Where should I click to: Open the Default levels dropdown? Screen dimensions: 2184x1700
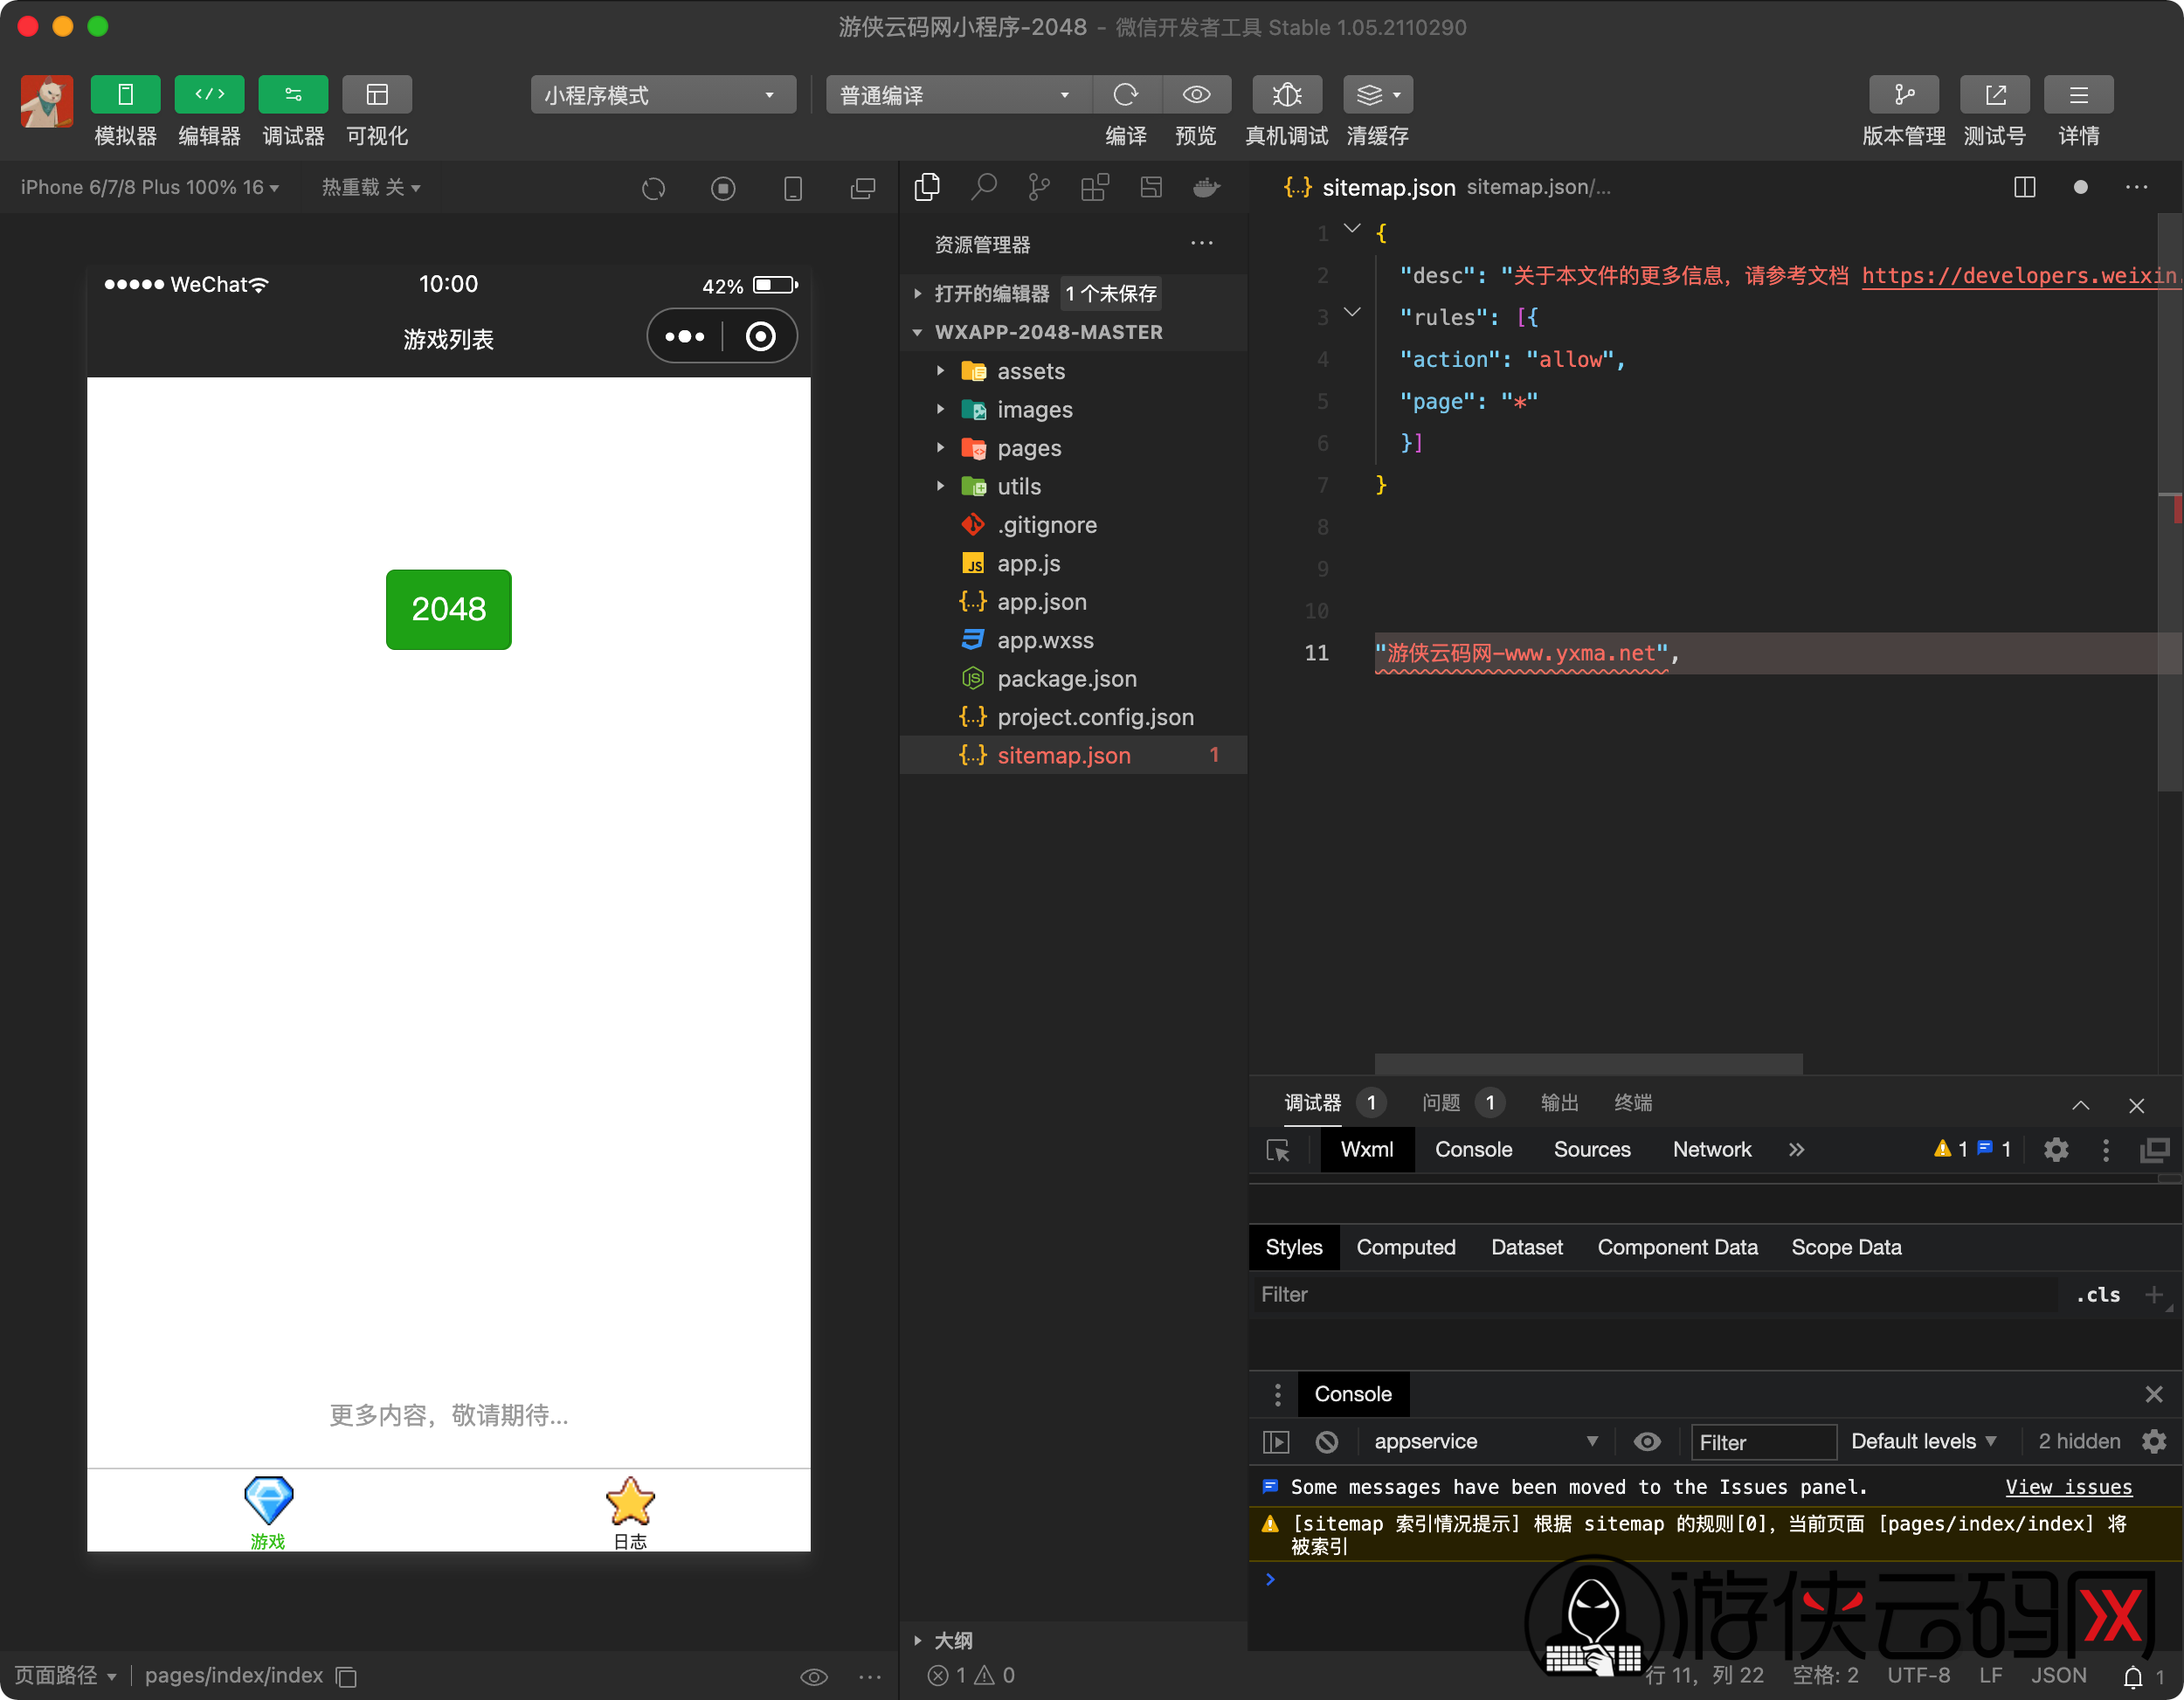tap(1925, 1441)
